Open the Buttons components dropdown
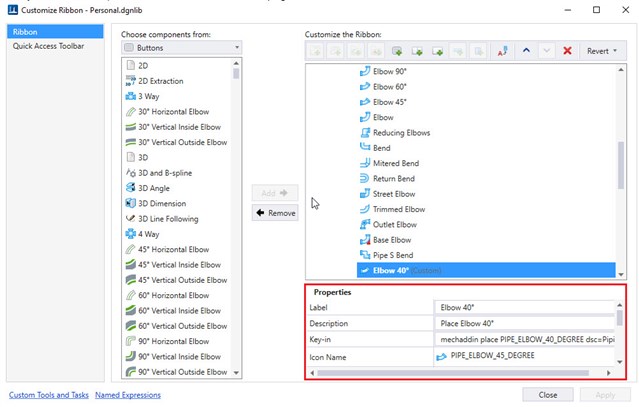 (x=181, y=48)
